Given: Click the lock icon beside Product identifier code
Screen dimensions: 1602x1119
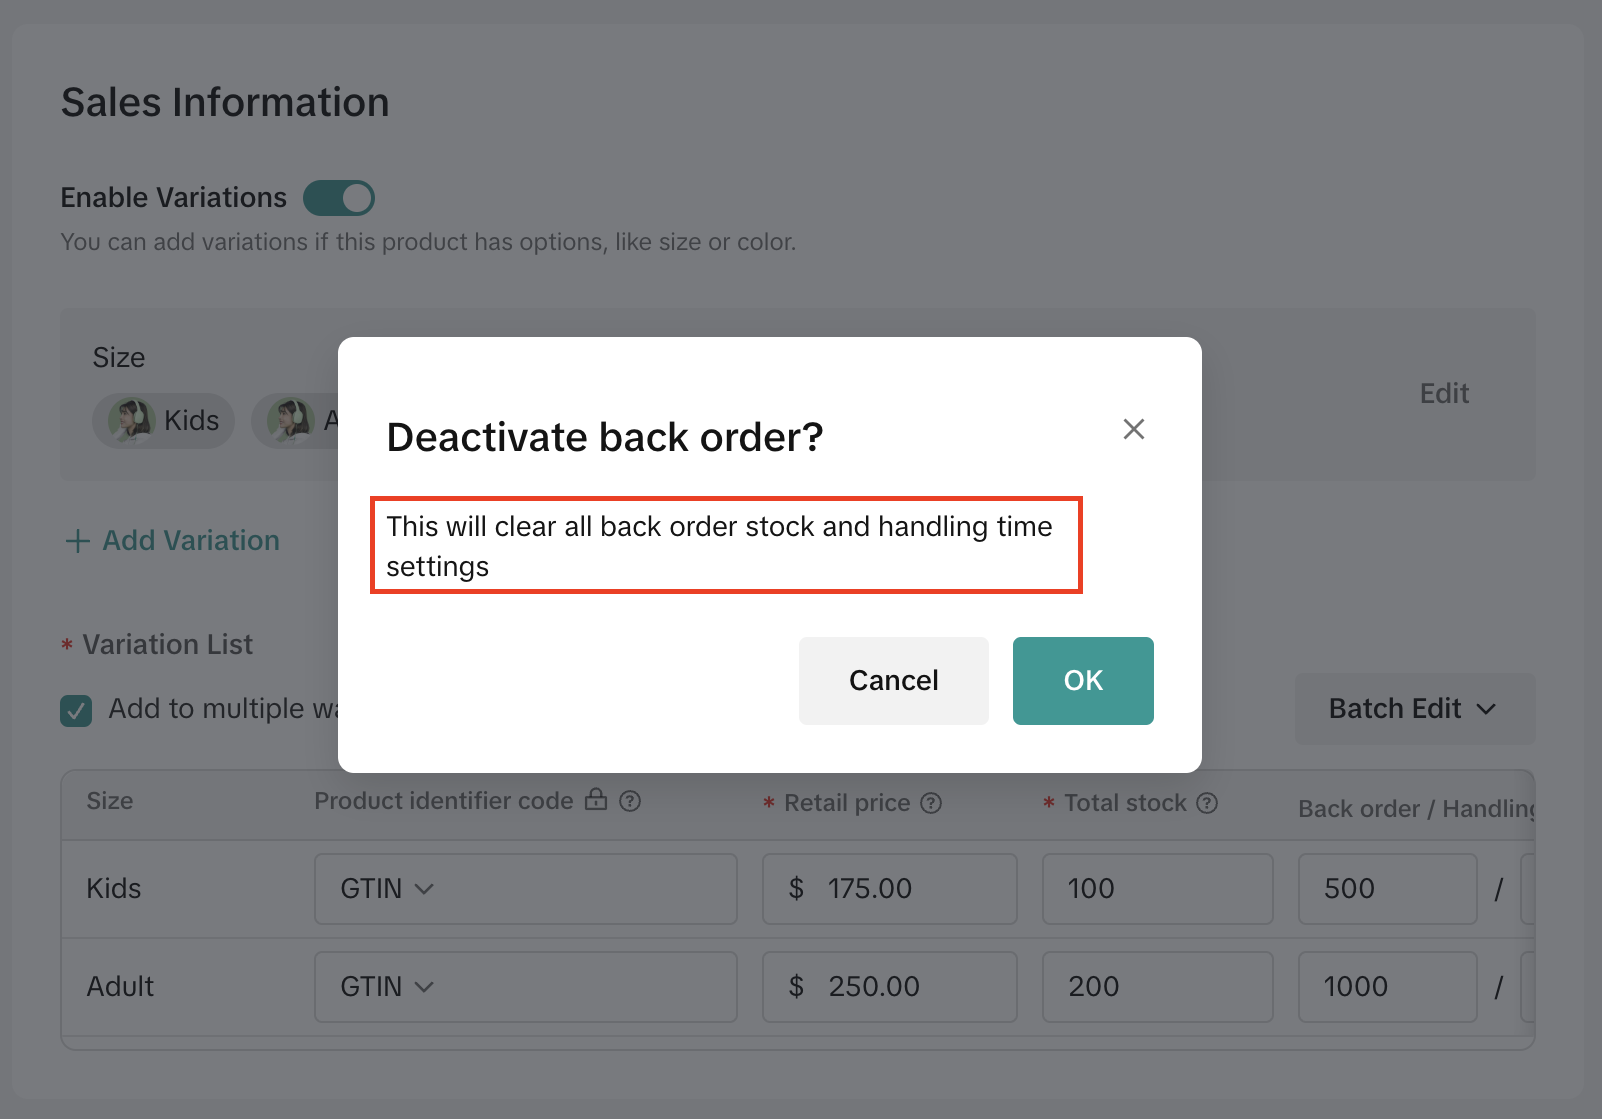Looking at the screenshot, I should click(596, 800).
